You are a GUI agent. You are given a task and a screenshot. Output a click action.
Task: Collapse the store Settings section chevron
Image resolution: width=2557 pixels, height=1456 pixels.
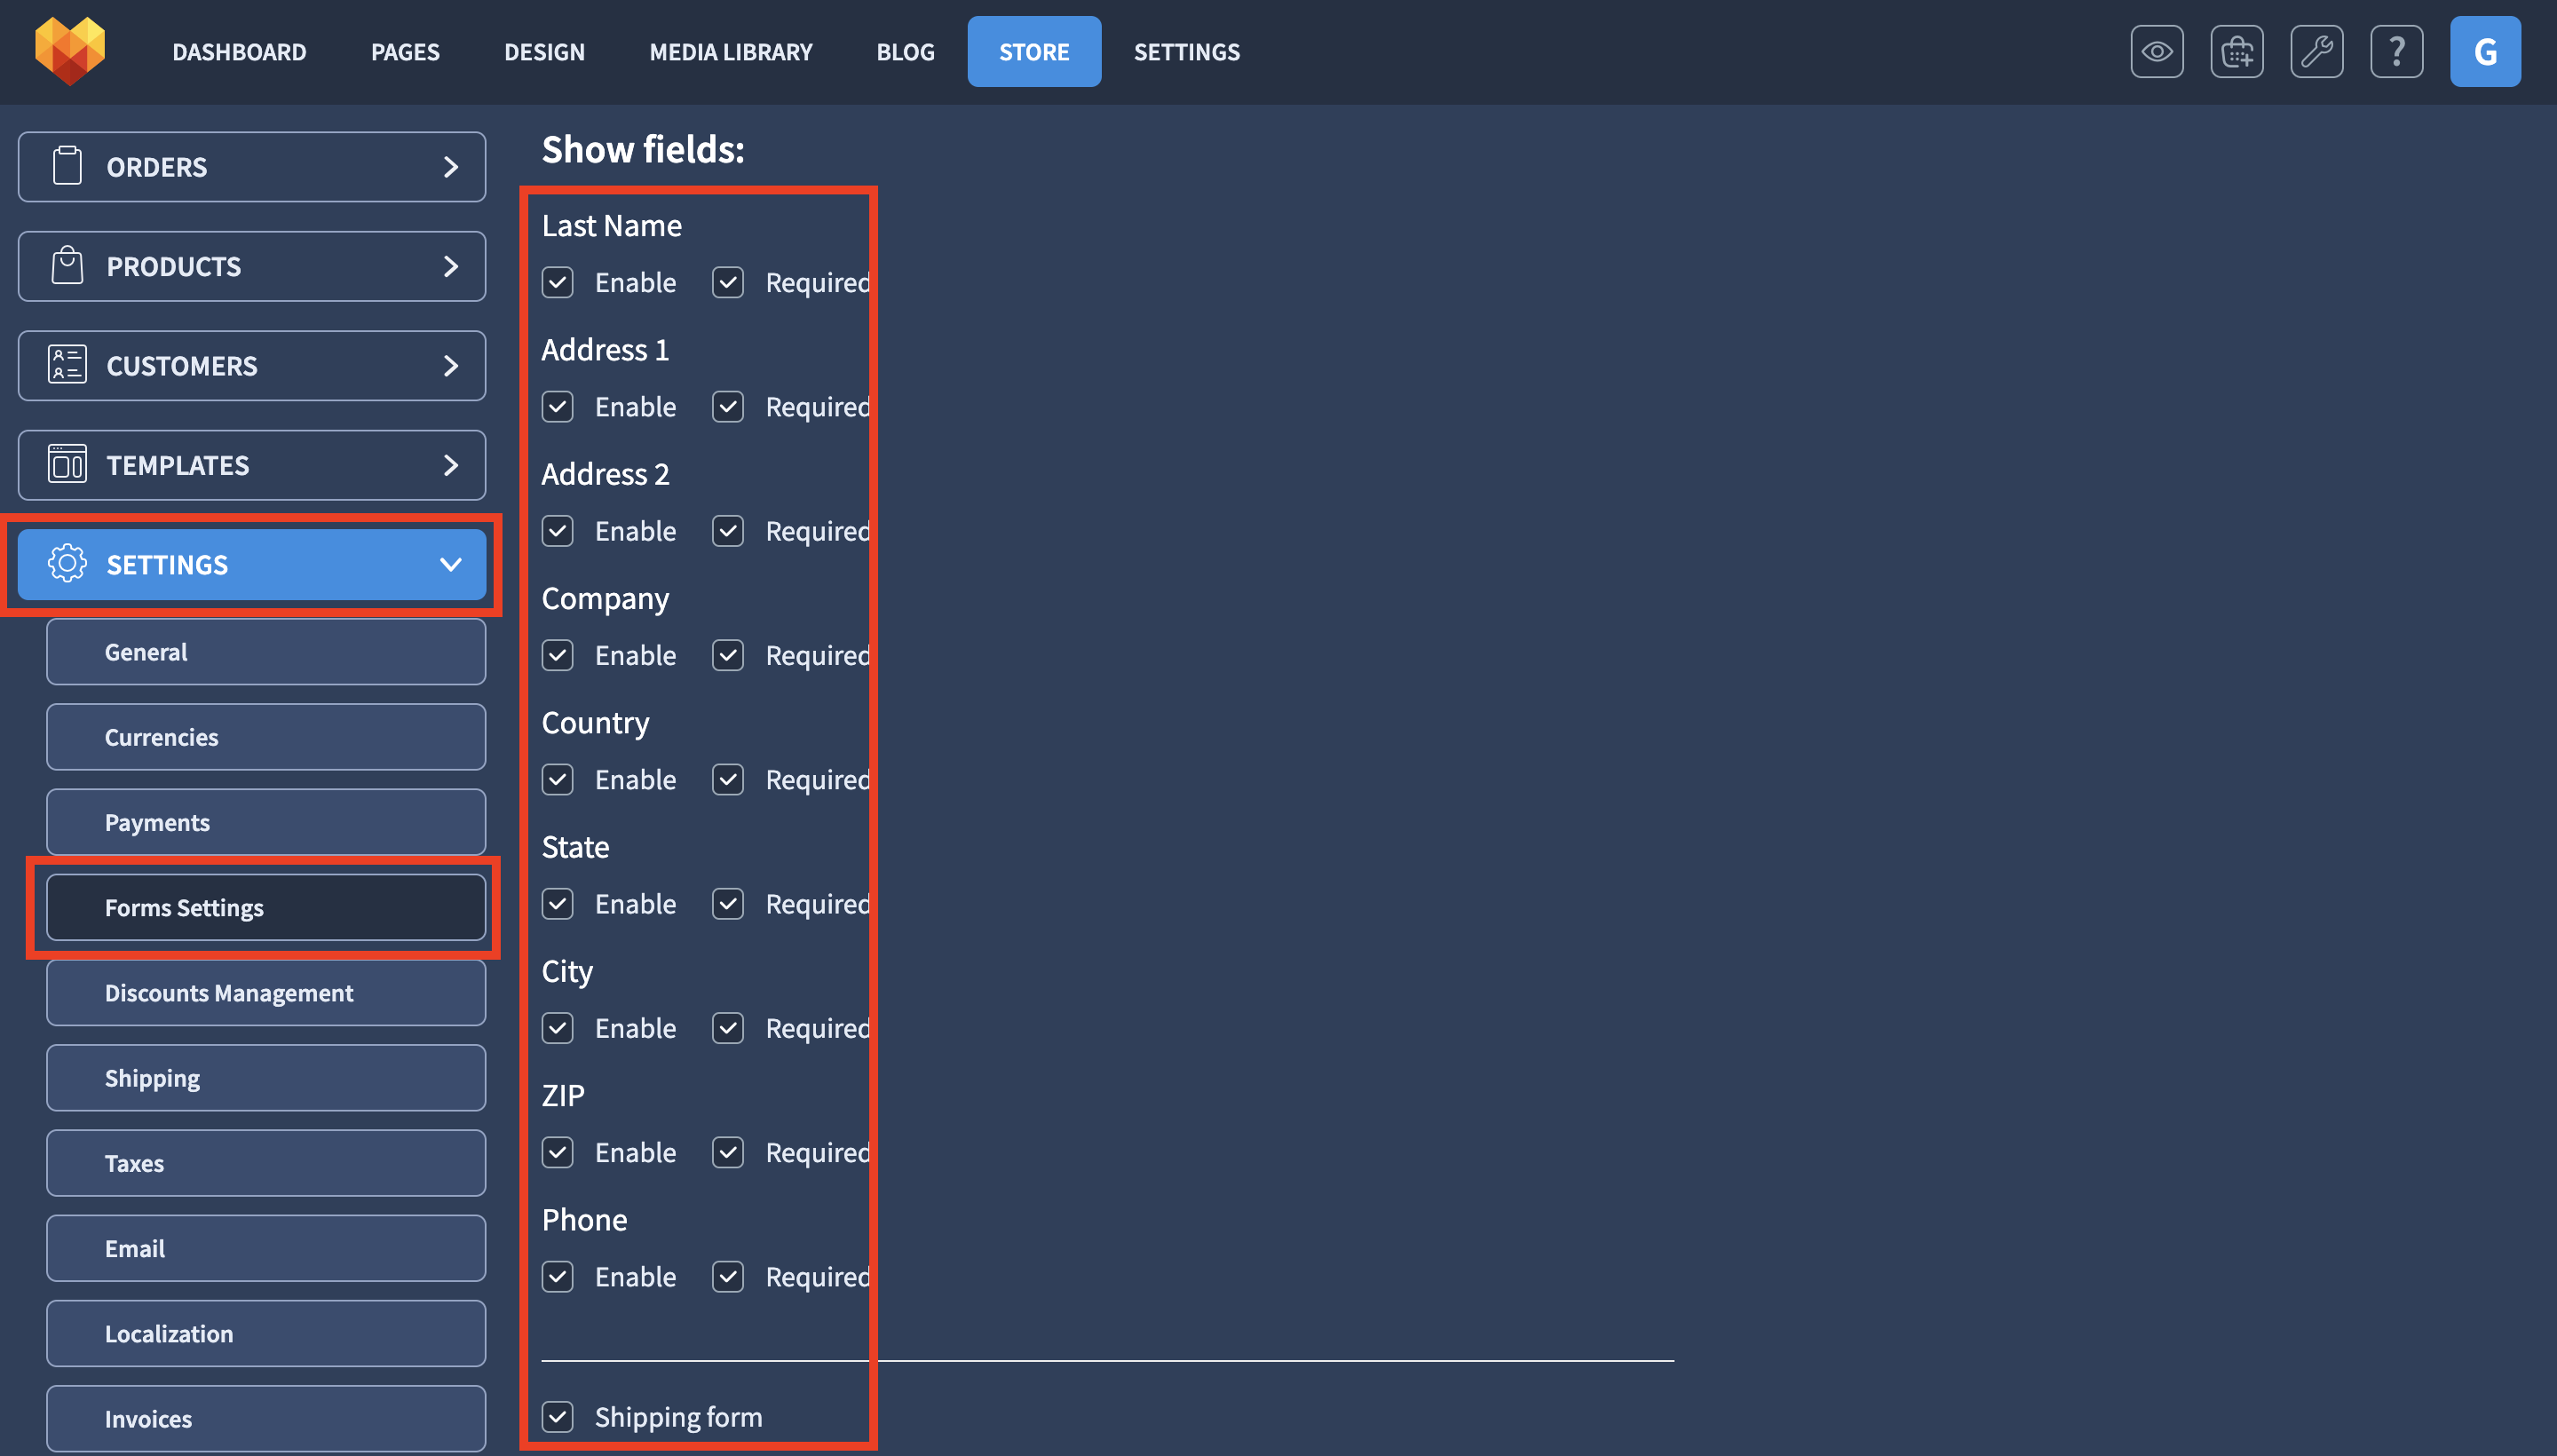[451, 565]
